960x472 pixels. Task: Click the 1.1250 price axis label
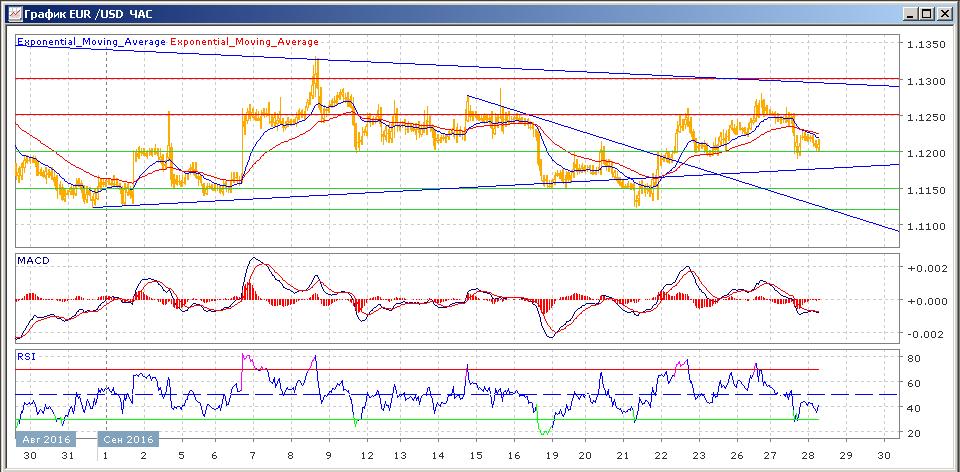point(928,118)
